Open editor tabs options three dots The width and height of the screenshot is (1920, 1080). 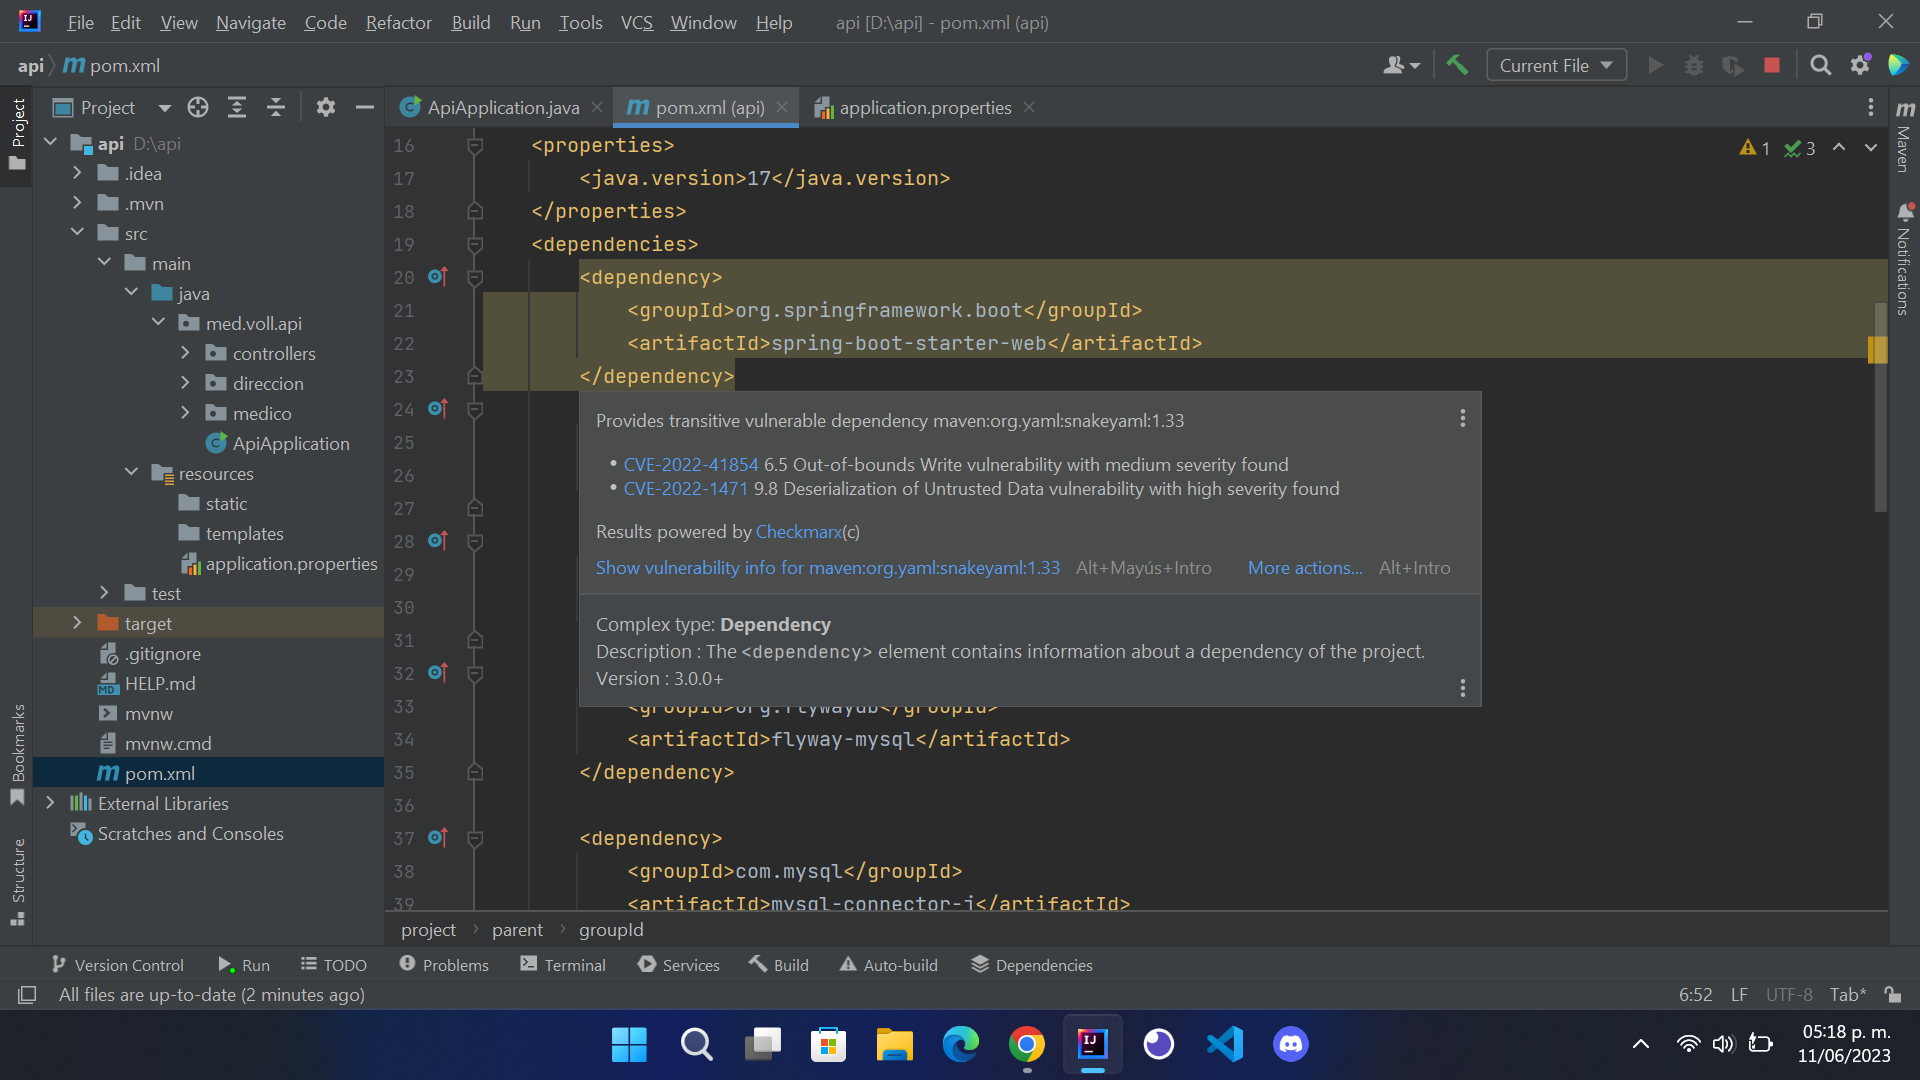(x=1871, y=107)
